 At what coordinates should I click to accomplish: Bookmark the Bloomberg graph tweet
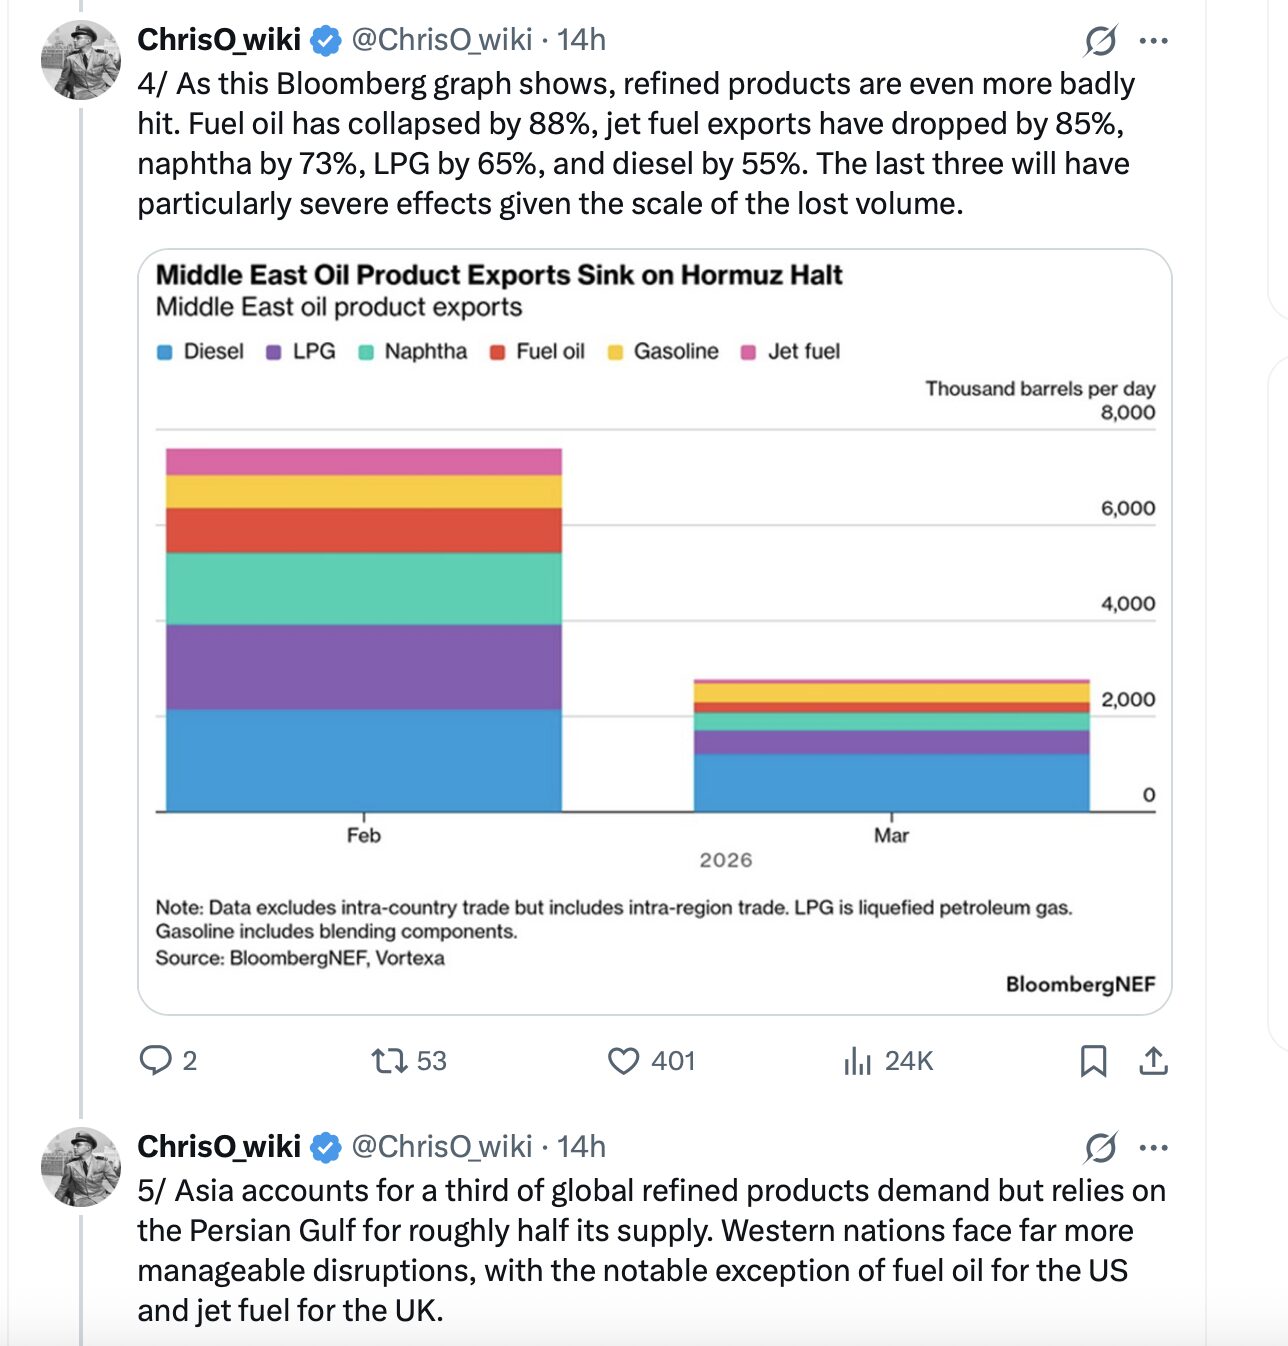pos(1093,1060)
